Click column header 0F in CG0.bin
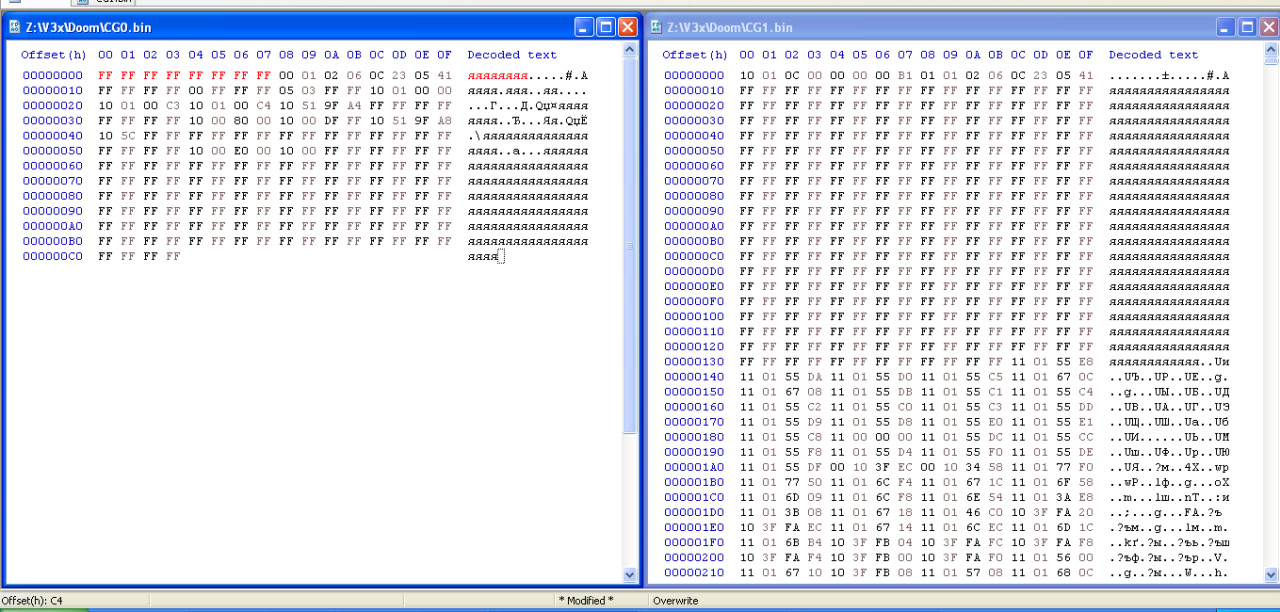Image resolution: width=1280 pixels, height=612 pixels. click(x=445, y=55)
